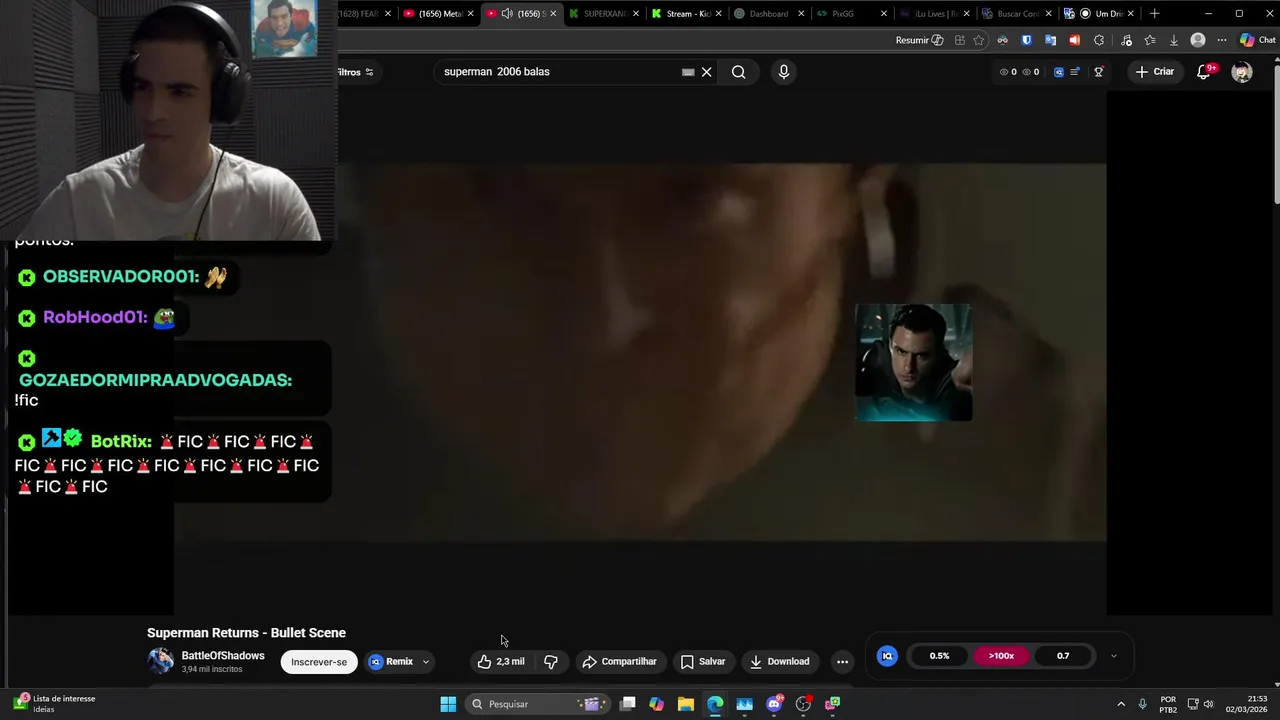Open the browser profile icon
The image size is (1280, 720).
(1198, 40)
